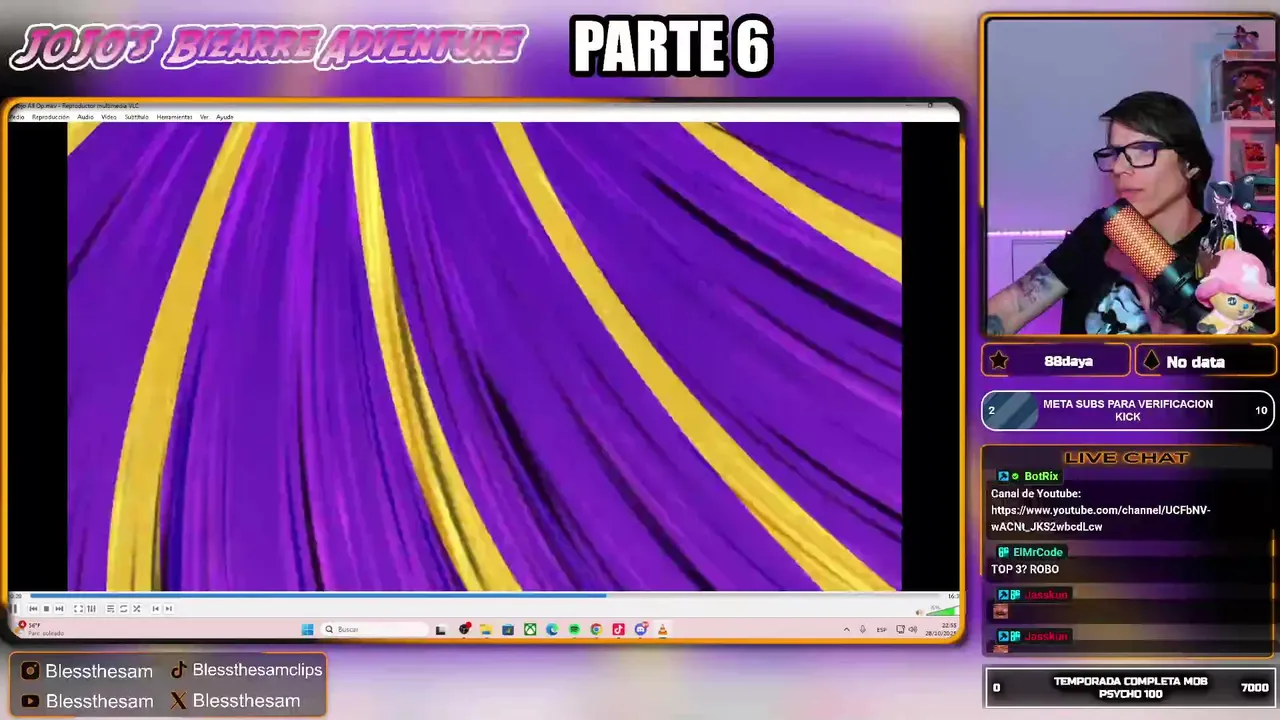
Task: Click the star icon beside 88daya
Action: click(x=999, y=361)
